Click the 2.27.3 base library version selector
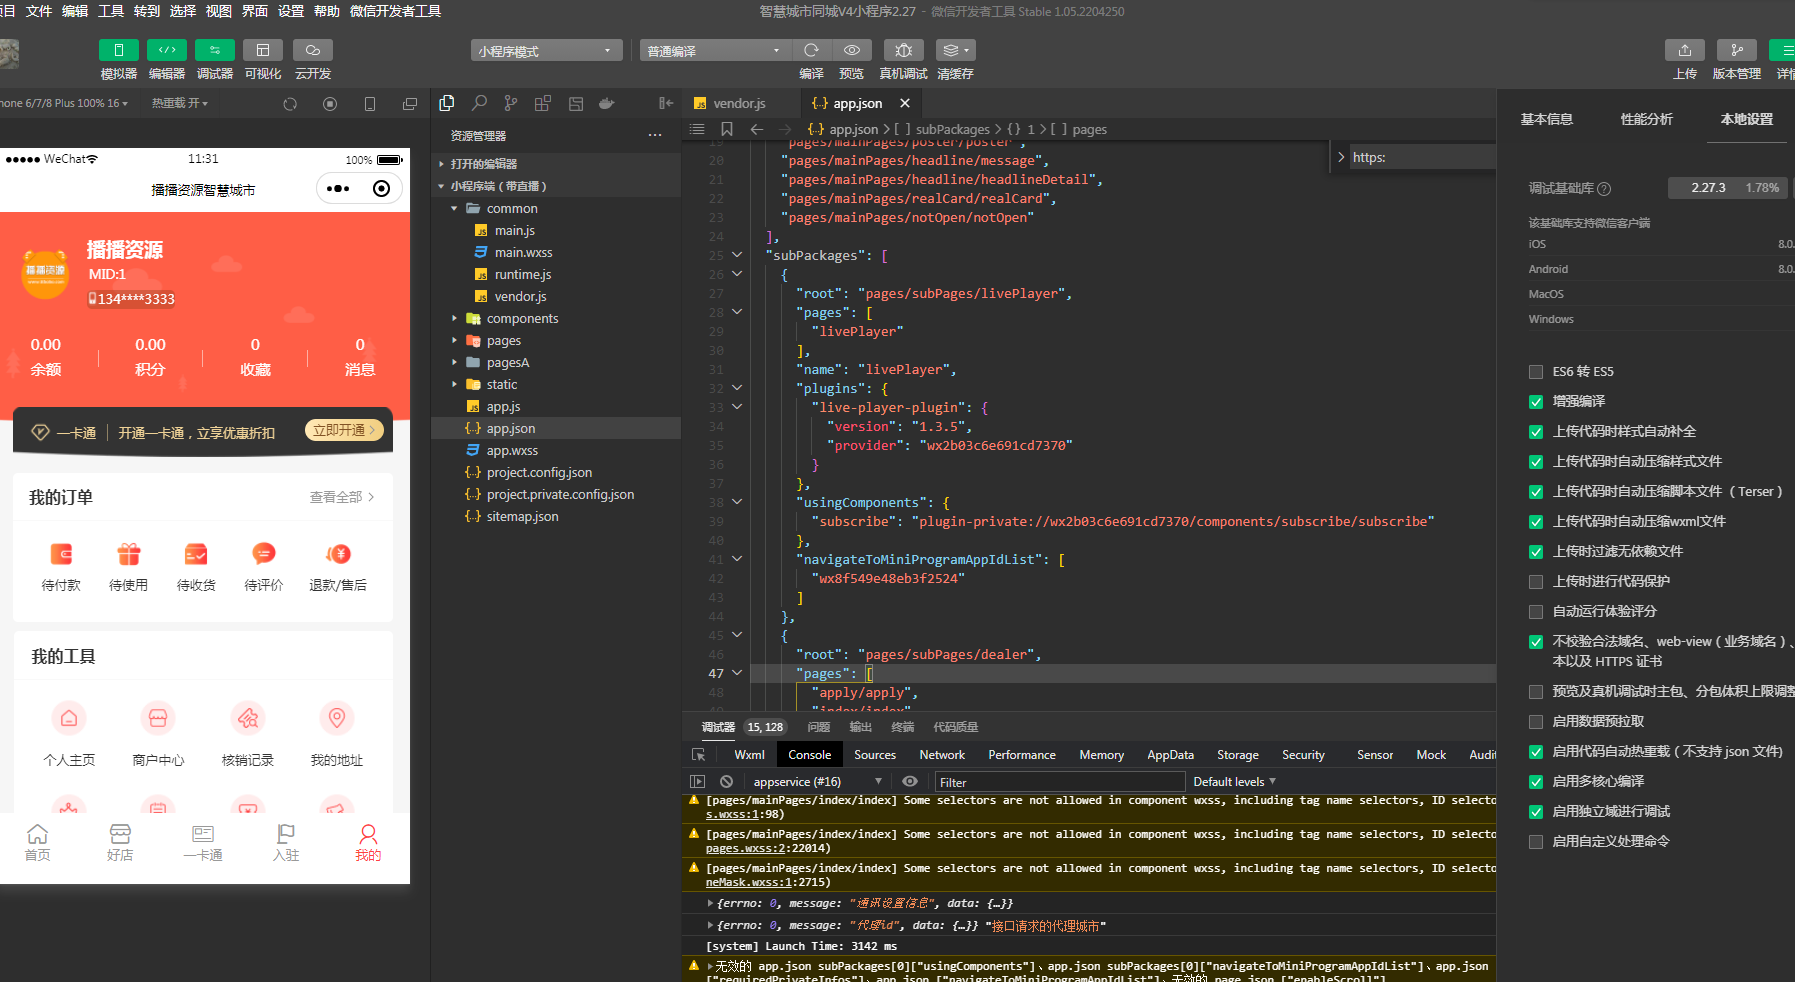1795x982 pixels. (x=1726, y=188)
